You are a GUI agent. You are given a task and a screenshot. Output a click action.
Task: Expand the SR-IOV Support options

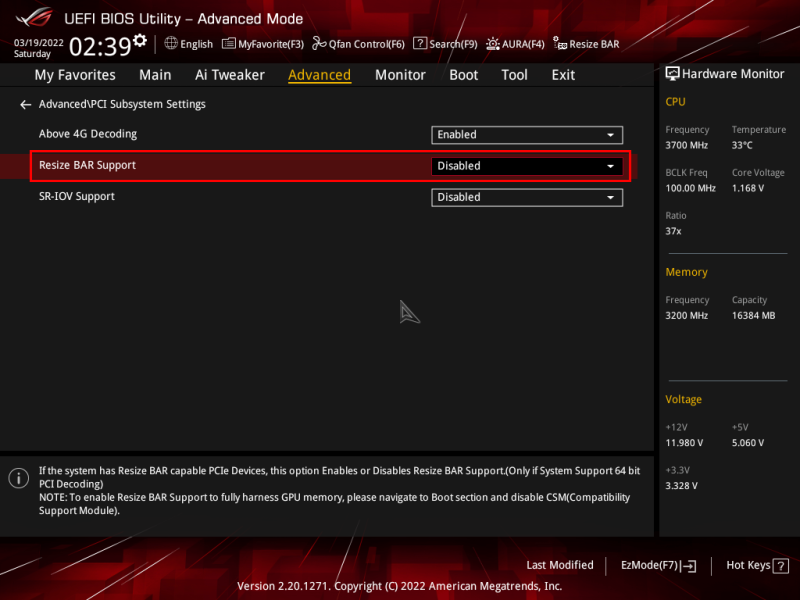tap(527, 197)
